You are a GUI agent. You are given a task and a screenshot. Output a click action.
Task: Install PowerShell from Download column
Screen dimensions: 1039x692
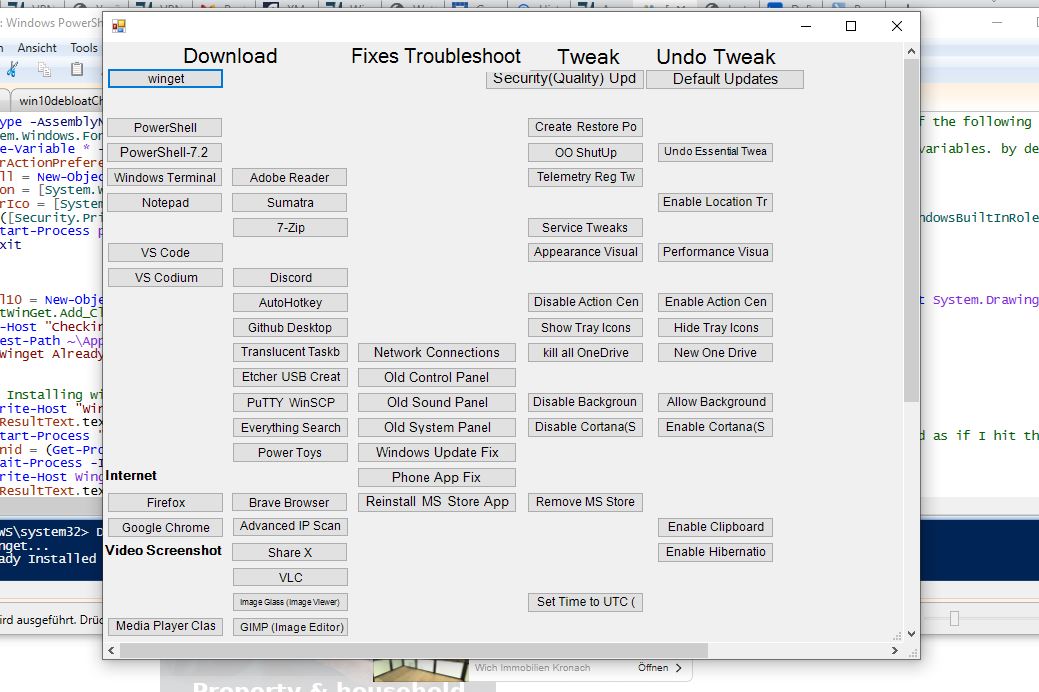pos(165,127)
